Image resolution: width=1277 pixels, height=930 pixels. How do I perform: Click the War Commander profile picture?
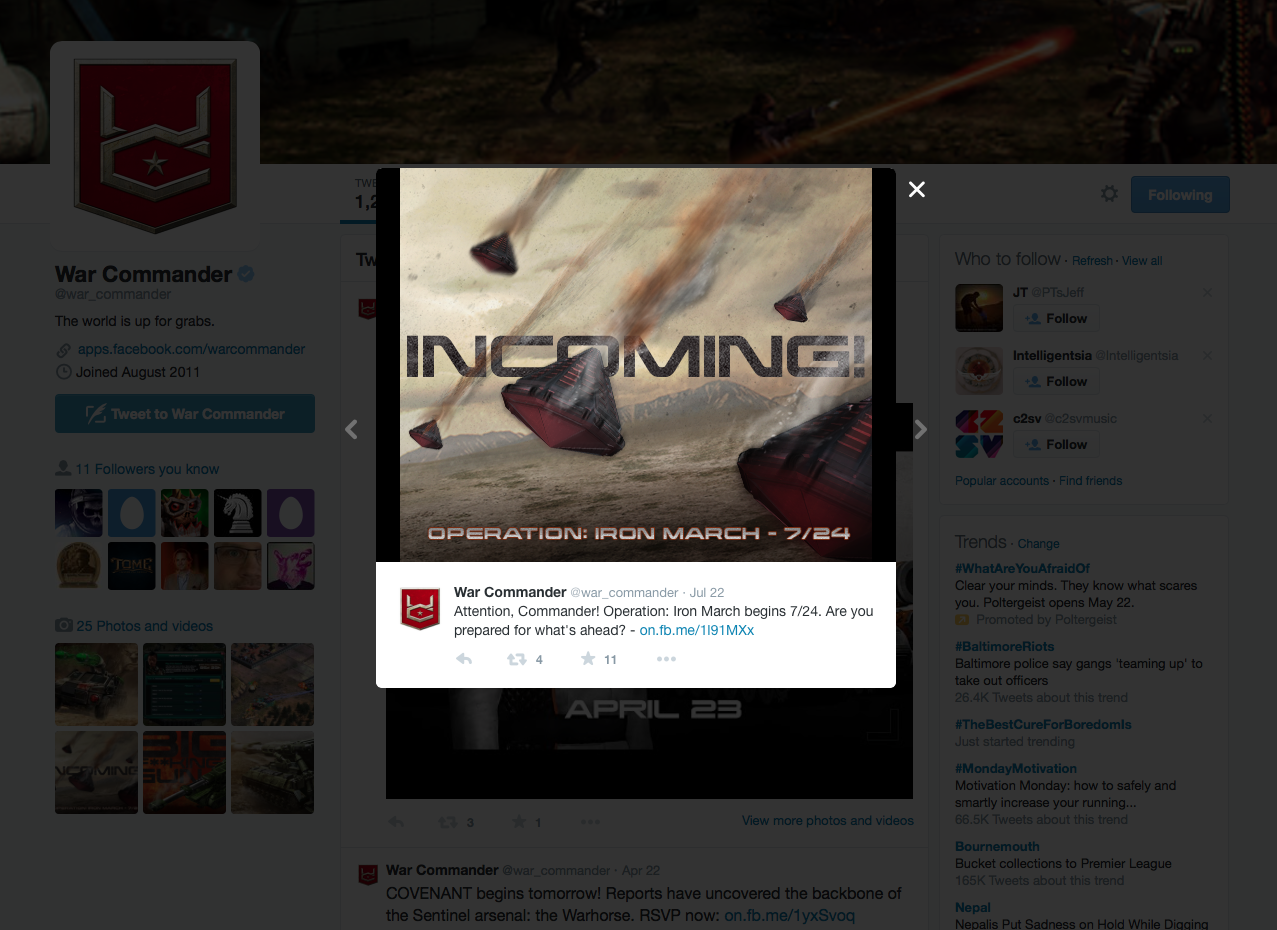pyautogui.click(x=155, y=146)
